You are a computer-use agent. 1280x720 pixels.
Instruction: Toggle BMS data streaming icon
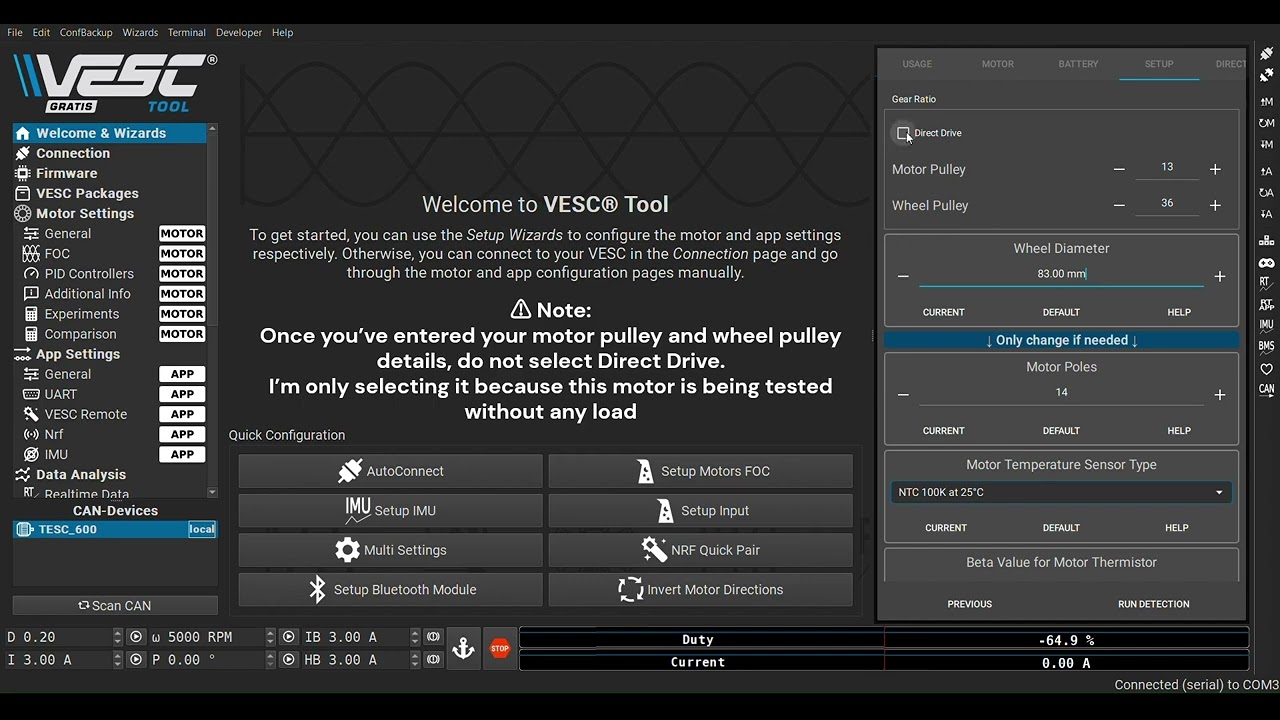[1266, 346]
